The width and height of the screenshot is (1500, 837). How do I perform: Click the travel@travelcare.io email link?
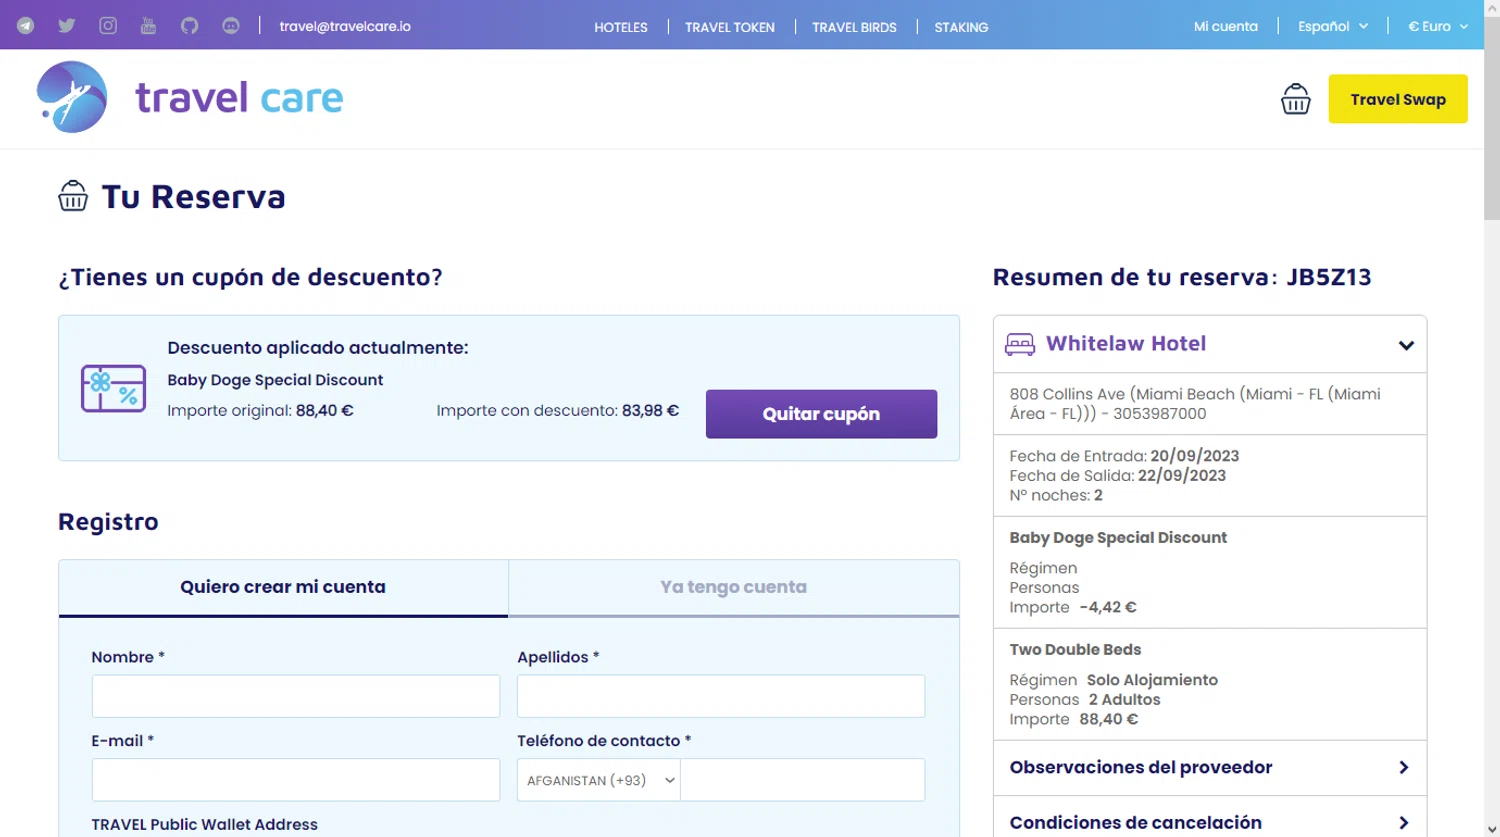pos(345,26)
